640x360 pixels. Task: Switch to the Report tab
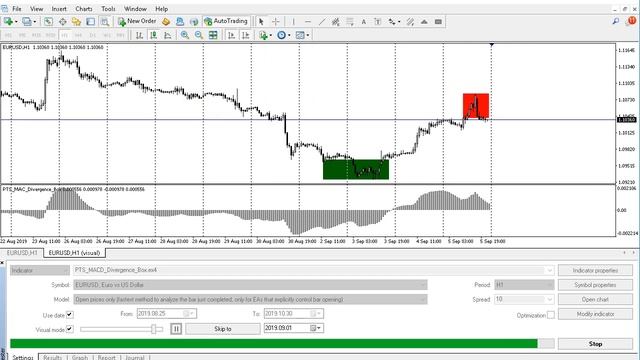(107, 358)
